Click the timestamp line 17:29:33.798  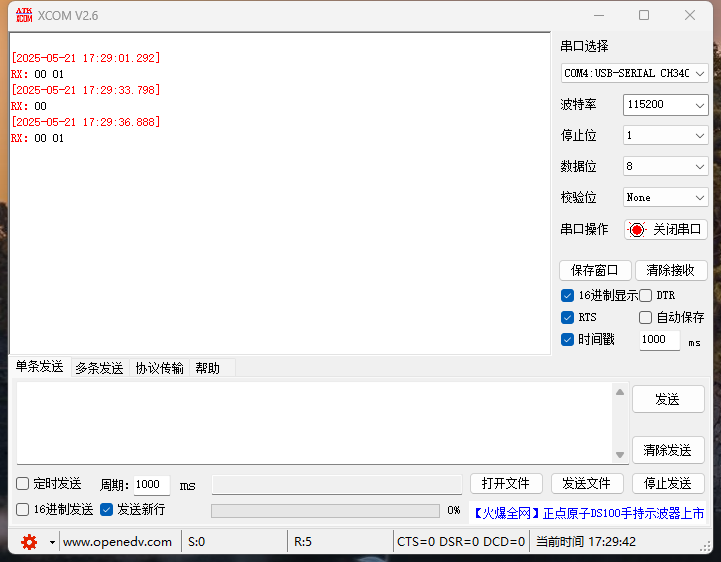pos(86,90)
